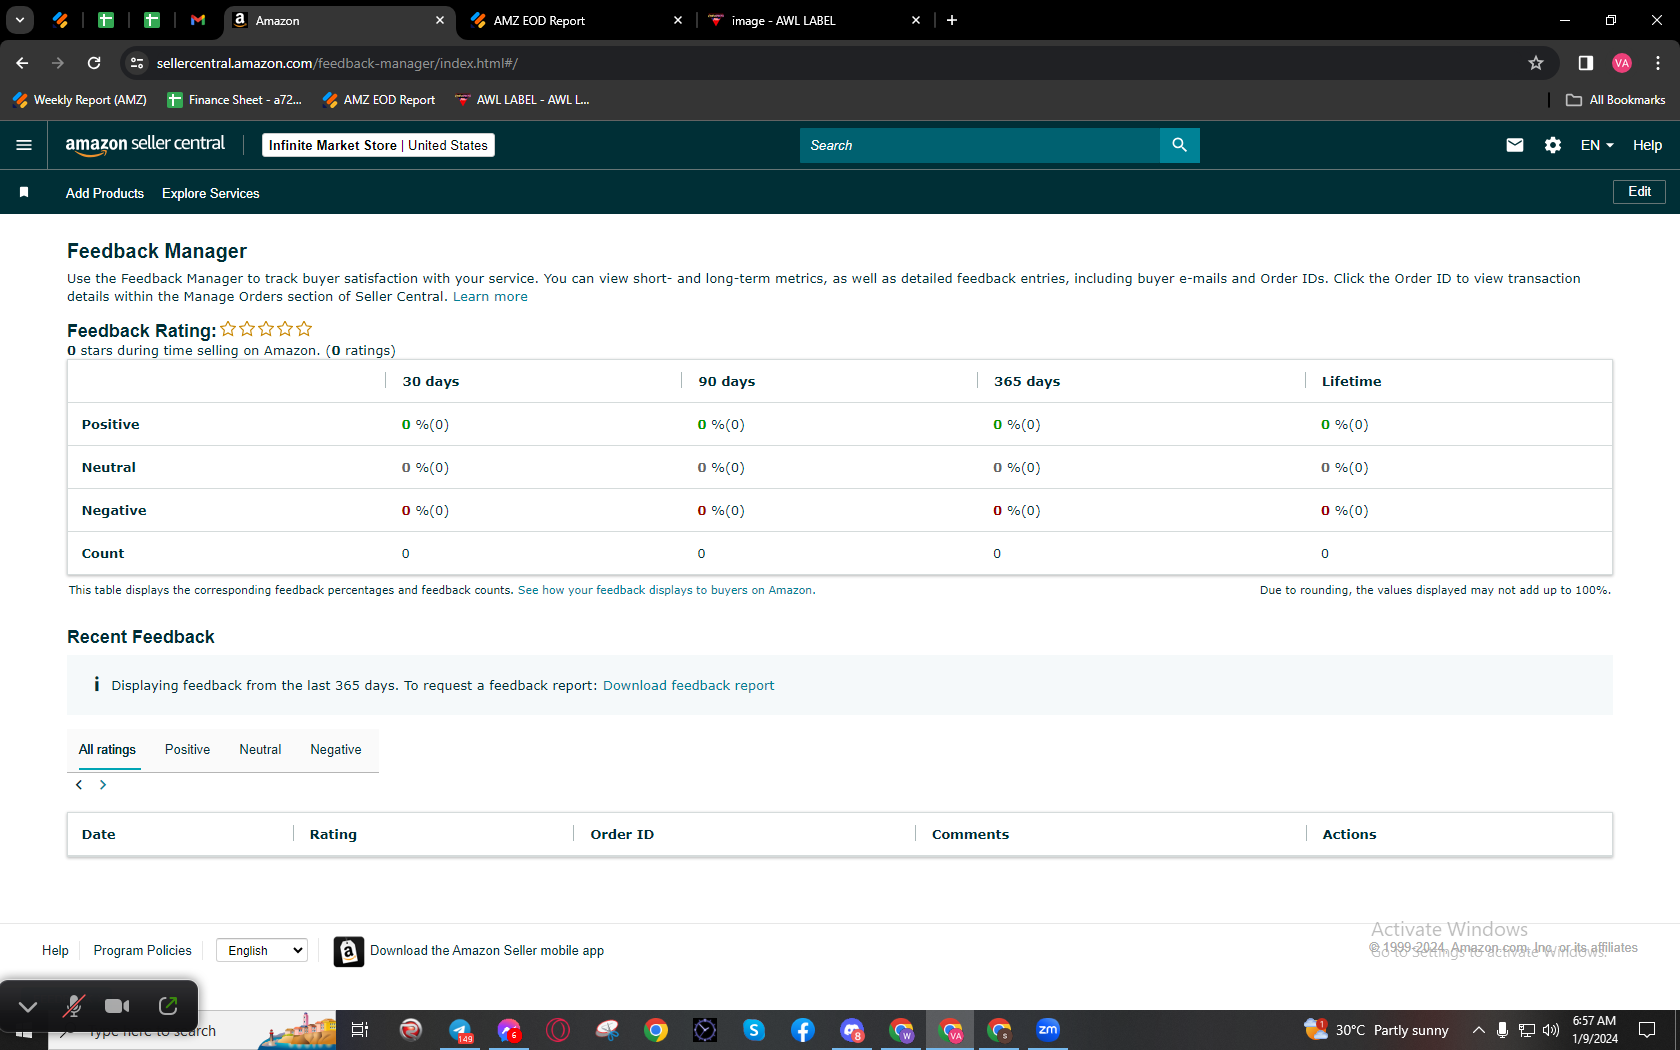Viewport: 1680px width, 1050px height.
Task: Open Program Policies footer link
Action: [143, 951]
